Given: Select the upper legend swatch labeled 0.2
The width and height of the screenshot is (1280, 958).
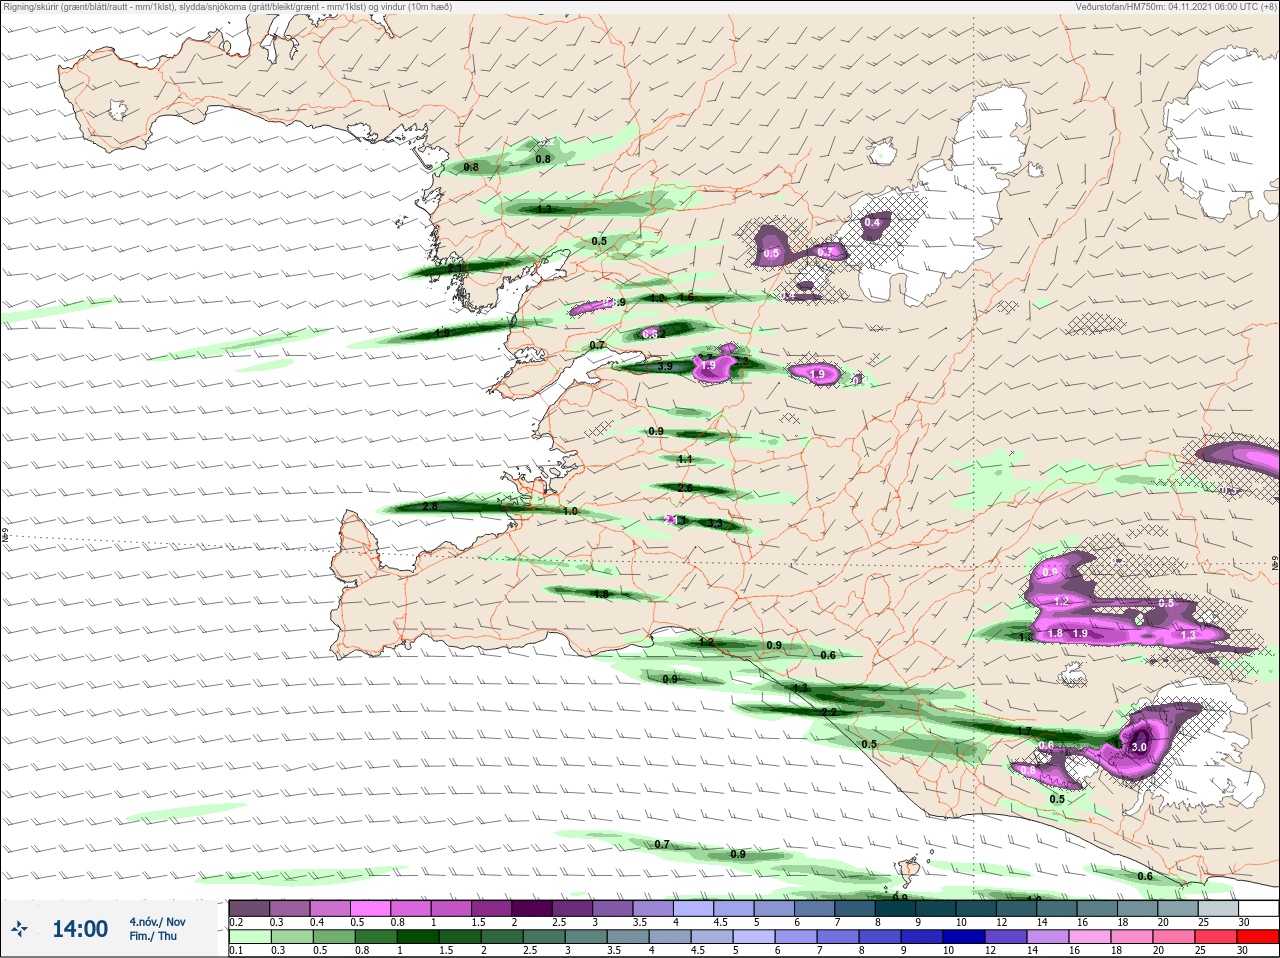Looking at the screenshot, I should coord(249,908).
